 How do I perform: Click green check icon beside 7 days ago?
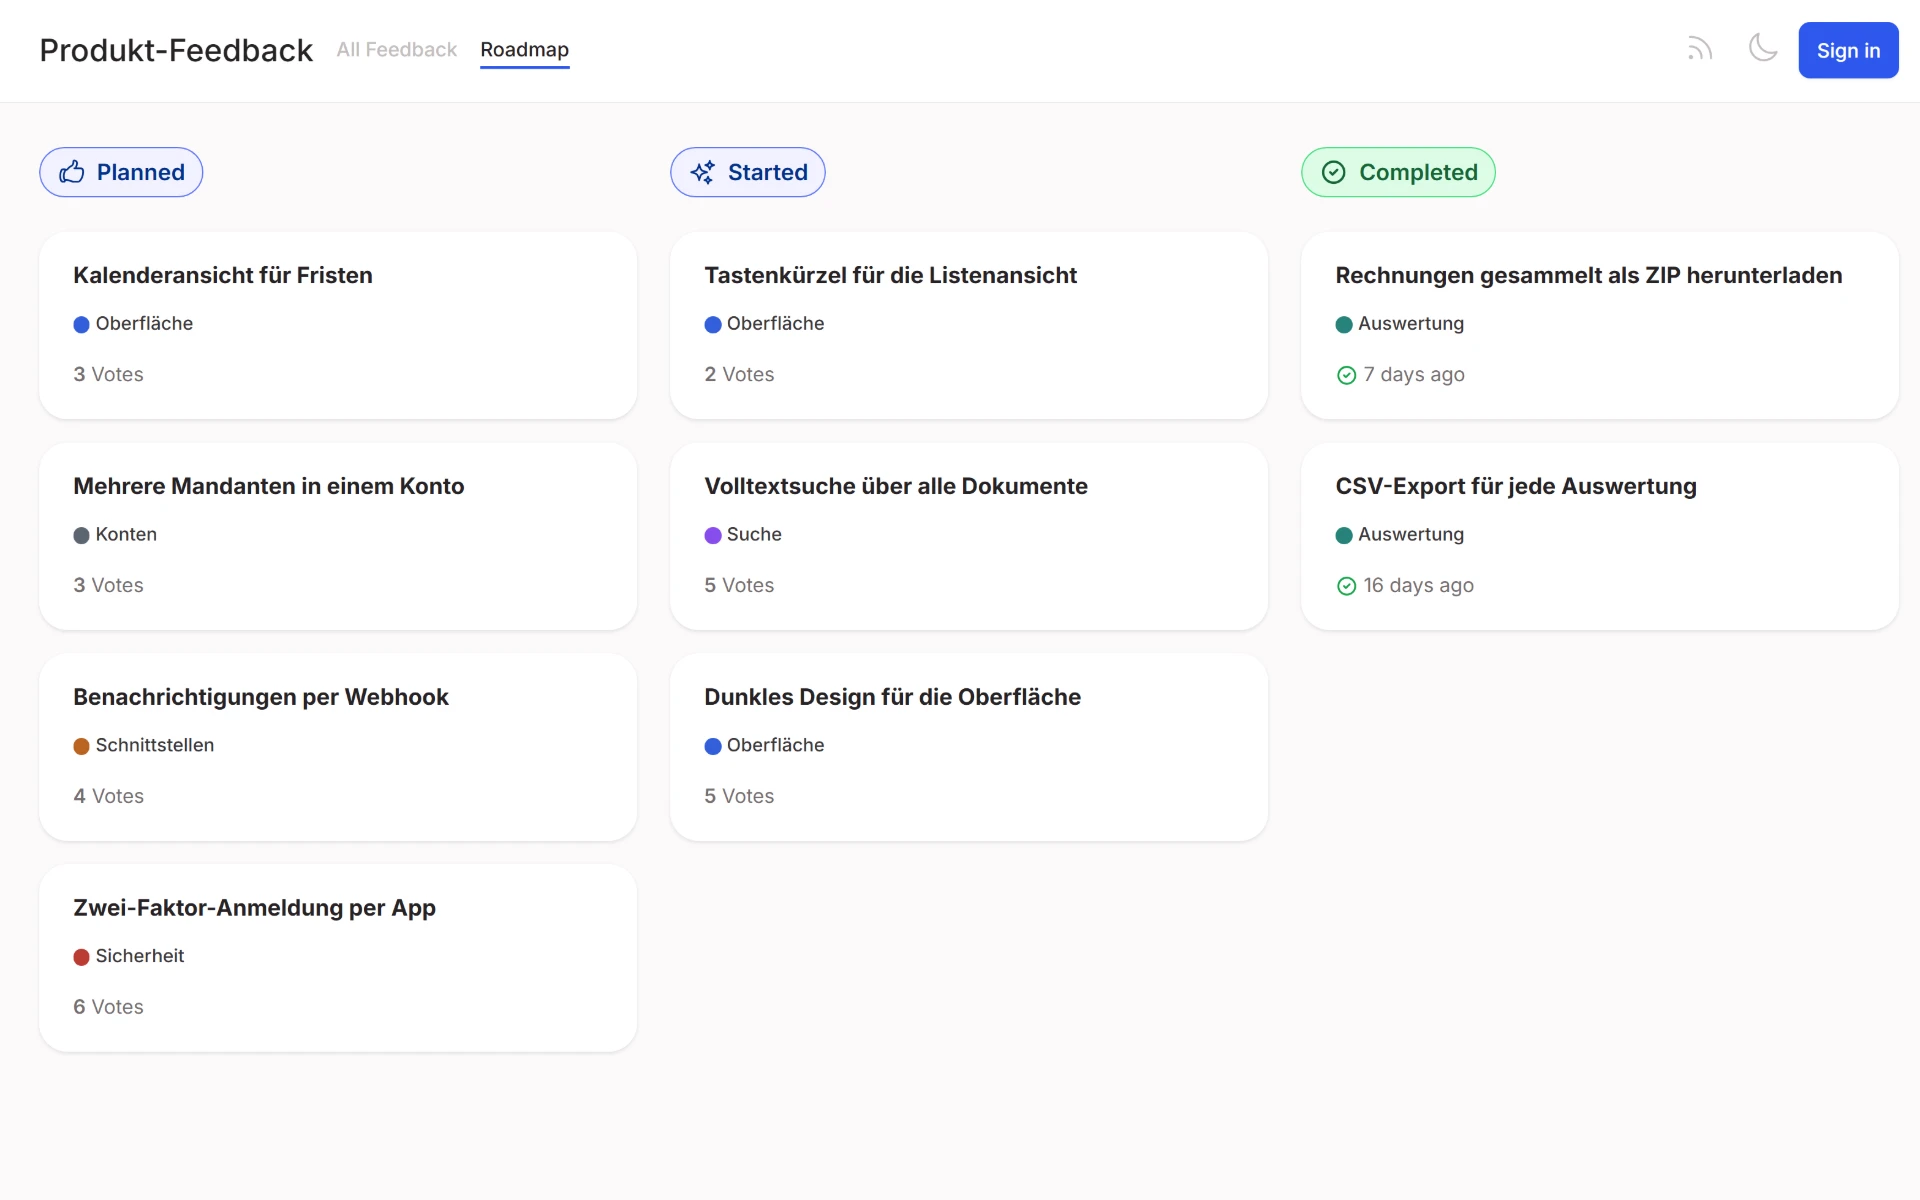pos(1347,375)
